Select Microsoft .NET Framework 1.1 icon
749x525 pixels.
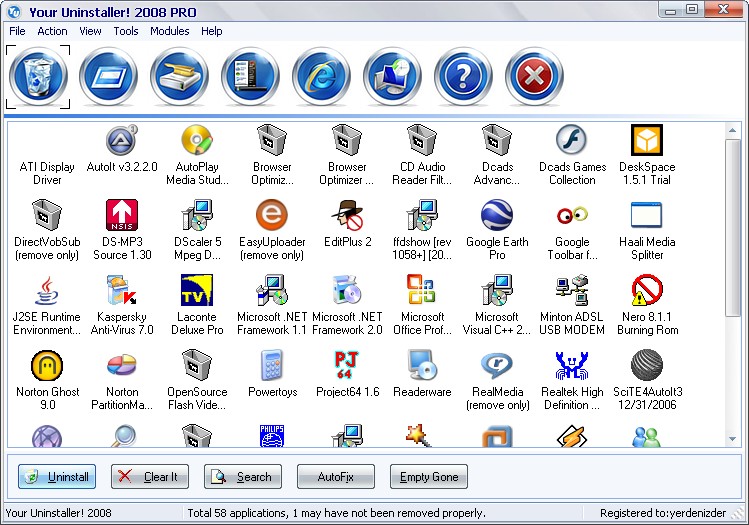point(272,290)
